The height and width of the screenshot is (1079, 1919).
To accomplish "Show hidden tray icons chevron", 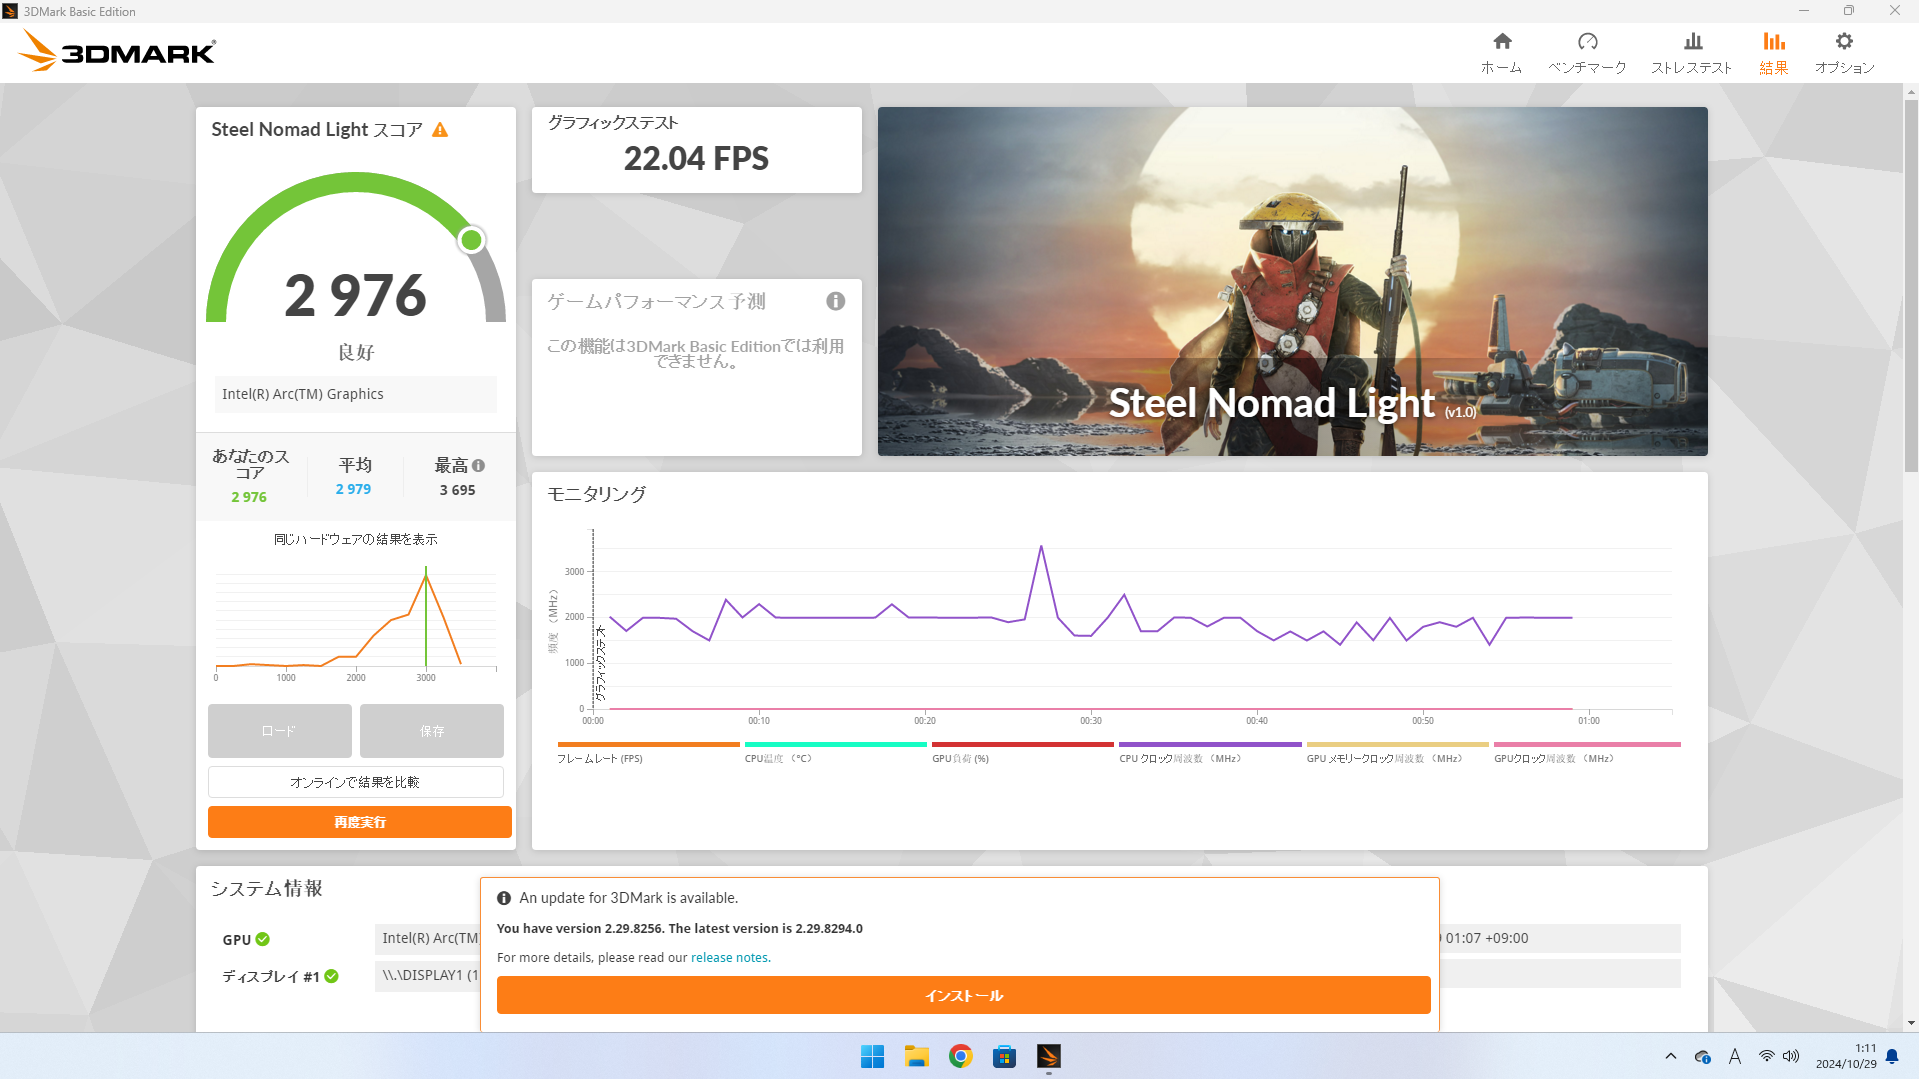I will [x=1670, y=1056].
